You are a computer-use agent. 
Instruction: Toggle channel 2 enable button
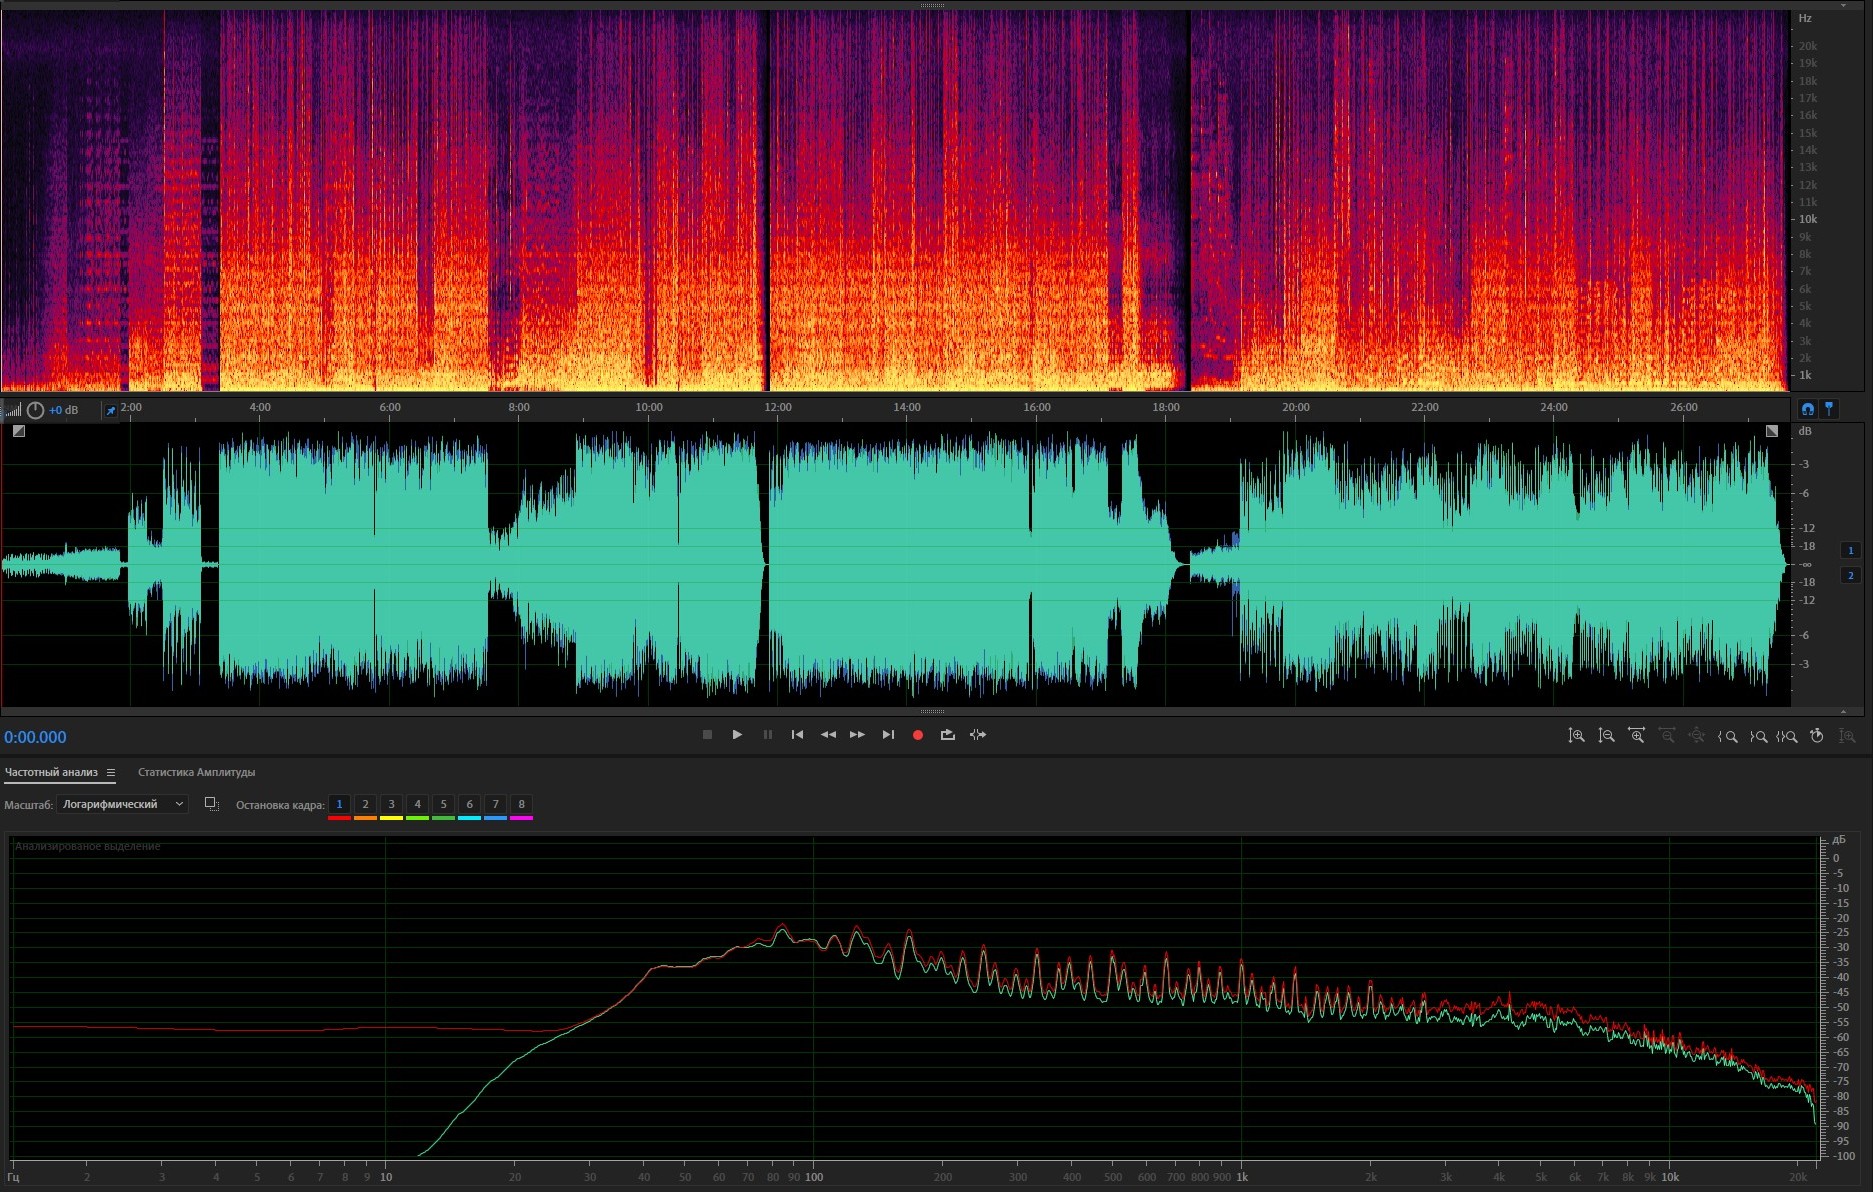pyautogui.click(x=1850, y=575)
